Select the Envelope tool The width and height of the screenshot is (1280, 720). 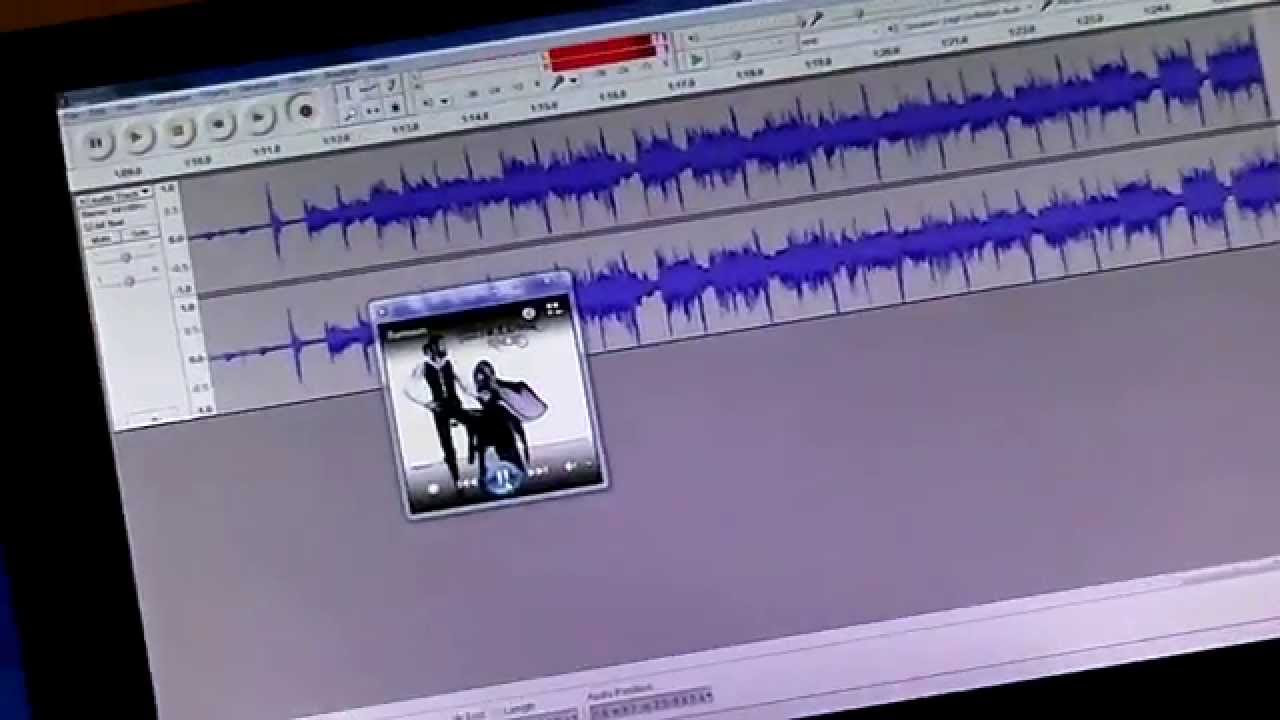[369, 88]
